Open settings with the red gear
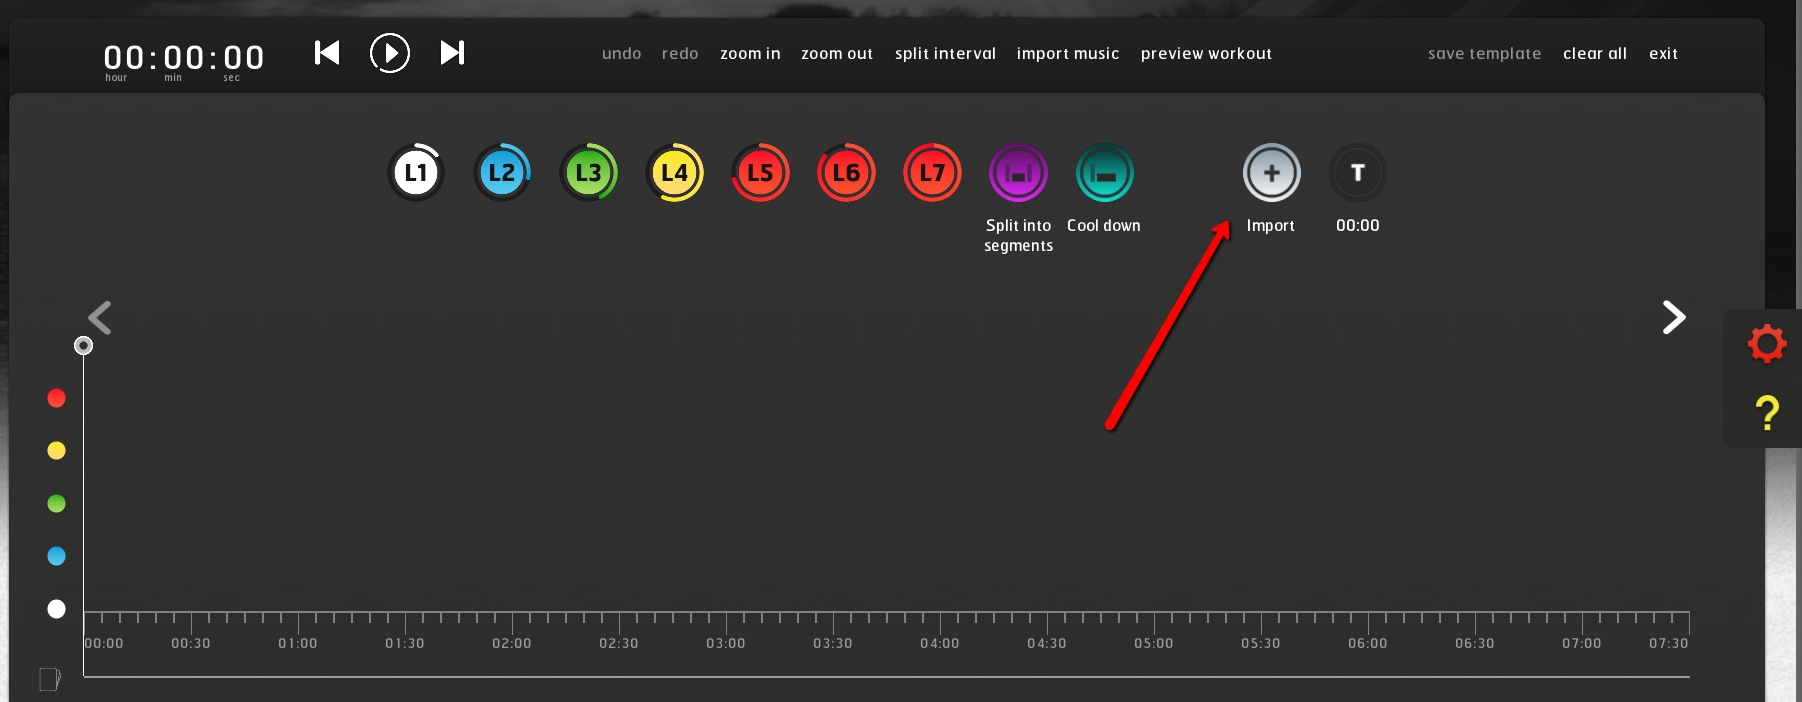Viewport: 1802px width, 702px height. pyautogui.click(x=1767, y=344)
